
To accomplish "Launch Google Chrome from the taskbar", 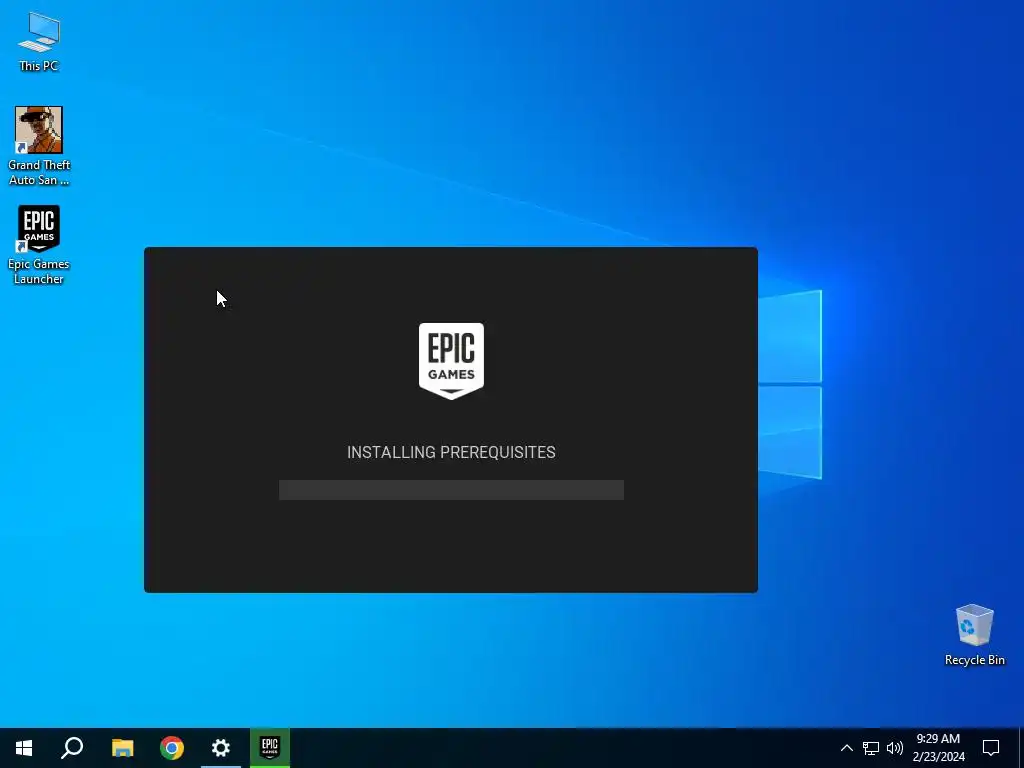I will [x=172, y=748].
